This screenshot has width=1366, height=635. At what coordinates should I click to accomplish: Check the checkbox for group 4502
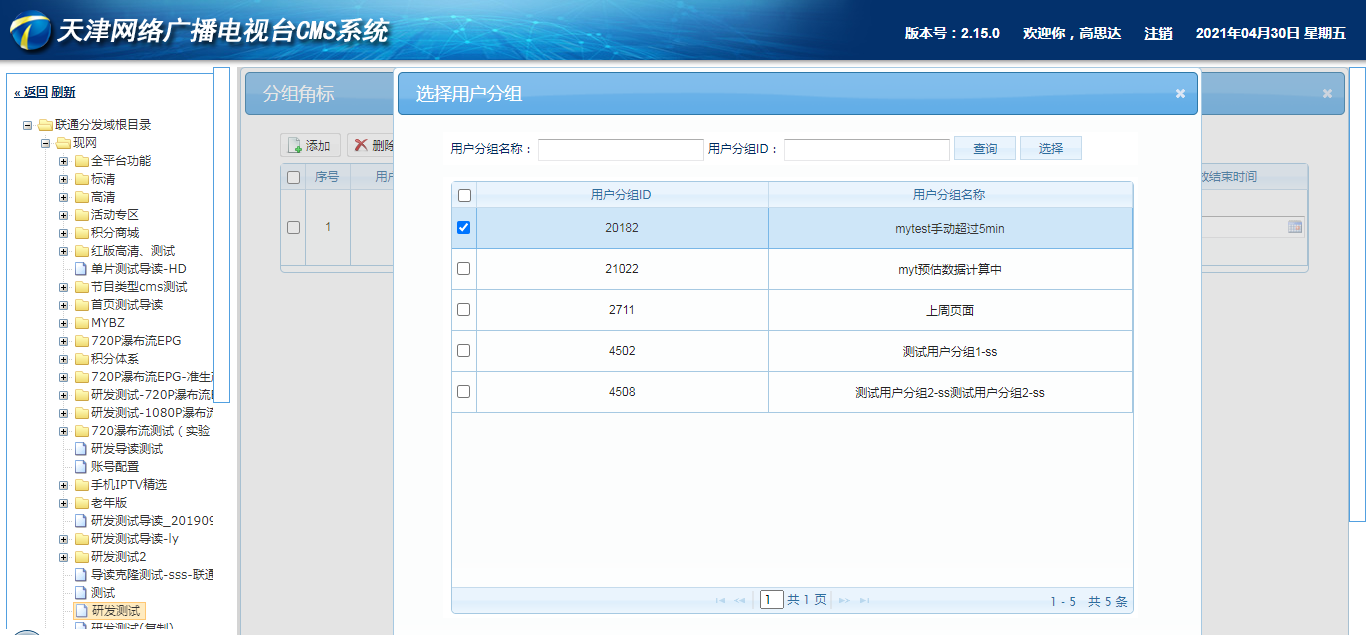[x=463, y=351]
